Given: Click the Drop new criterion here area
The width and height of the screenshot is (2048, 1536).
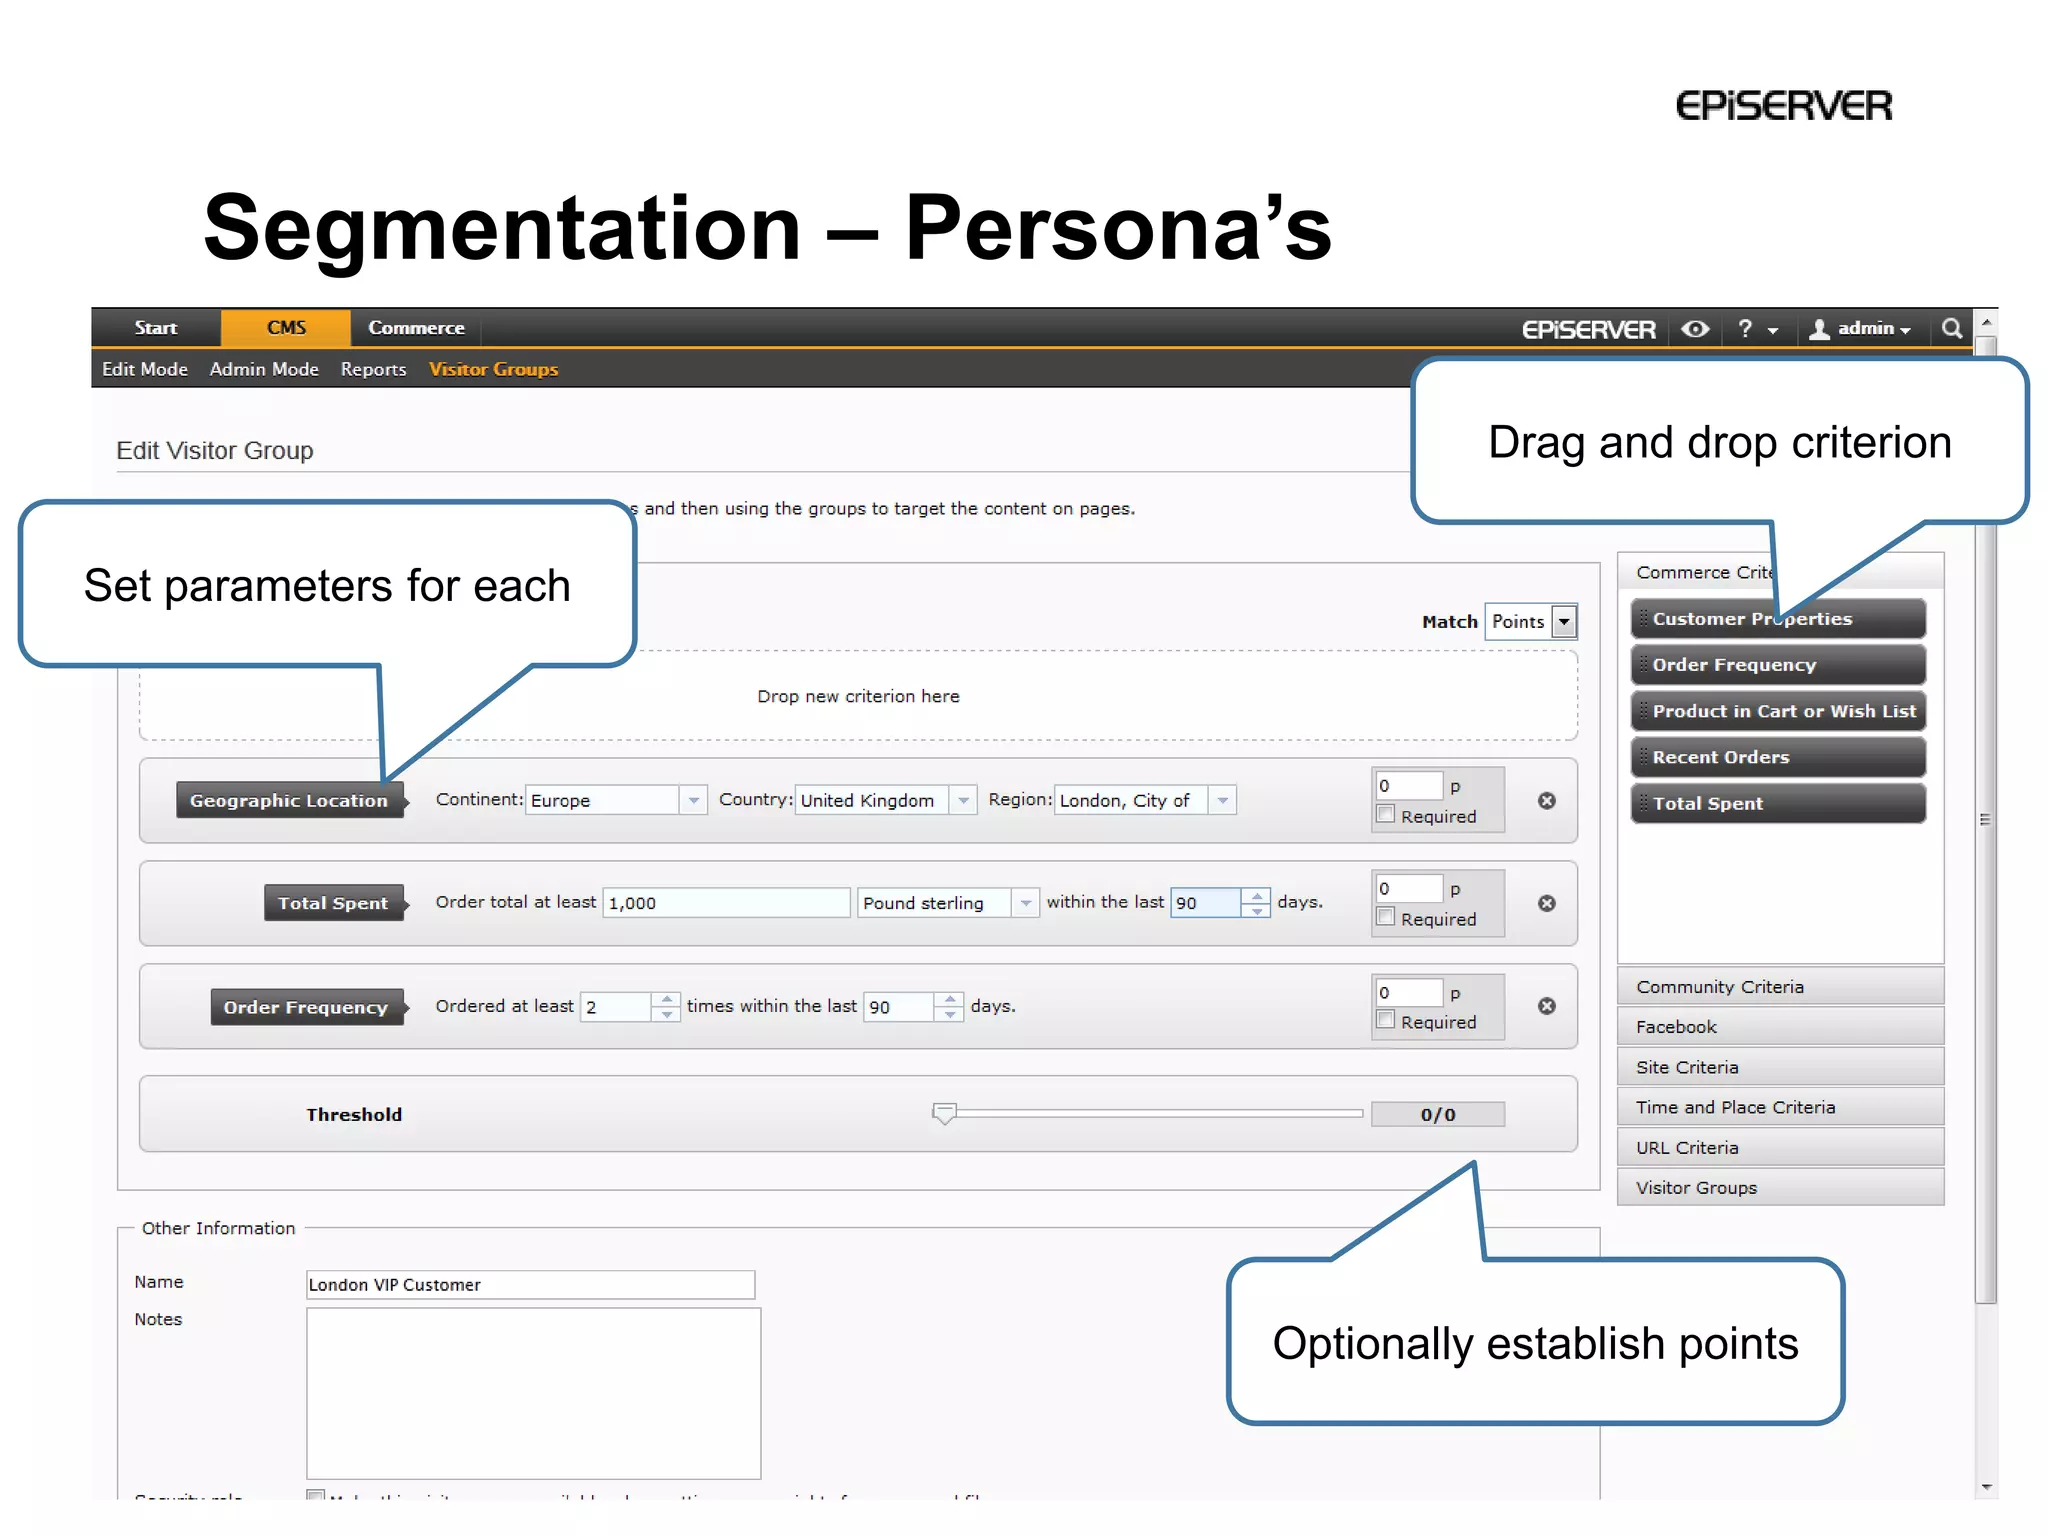Looking at the screenshot, I should pyautogui.click(x=858, y=696).
